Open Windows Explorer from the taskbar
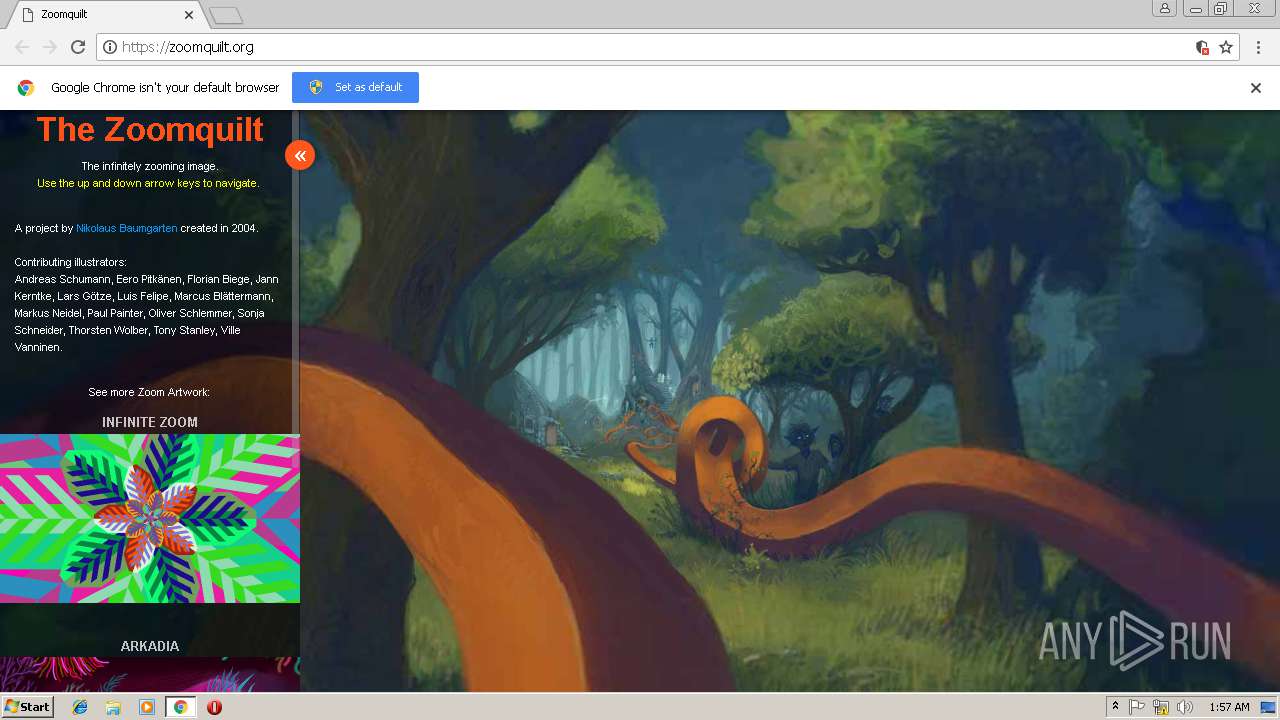The height and width of the screenshot is (720, 1280). click(113, 707)
